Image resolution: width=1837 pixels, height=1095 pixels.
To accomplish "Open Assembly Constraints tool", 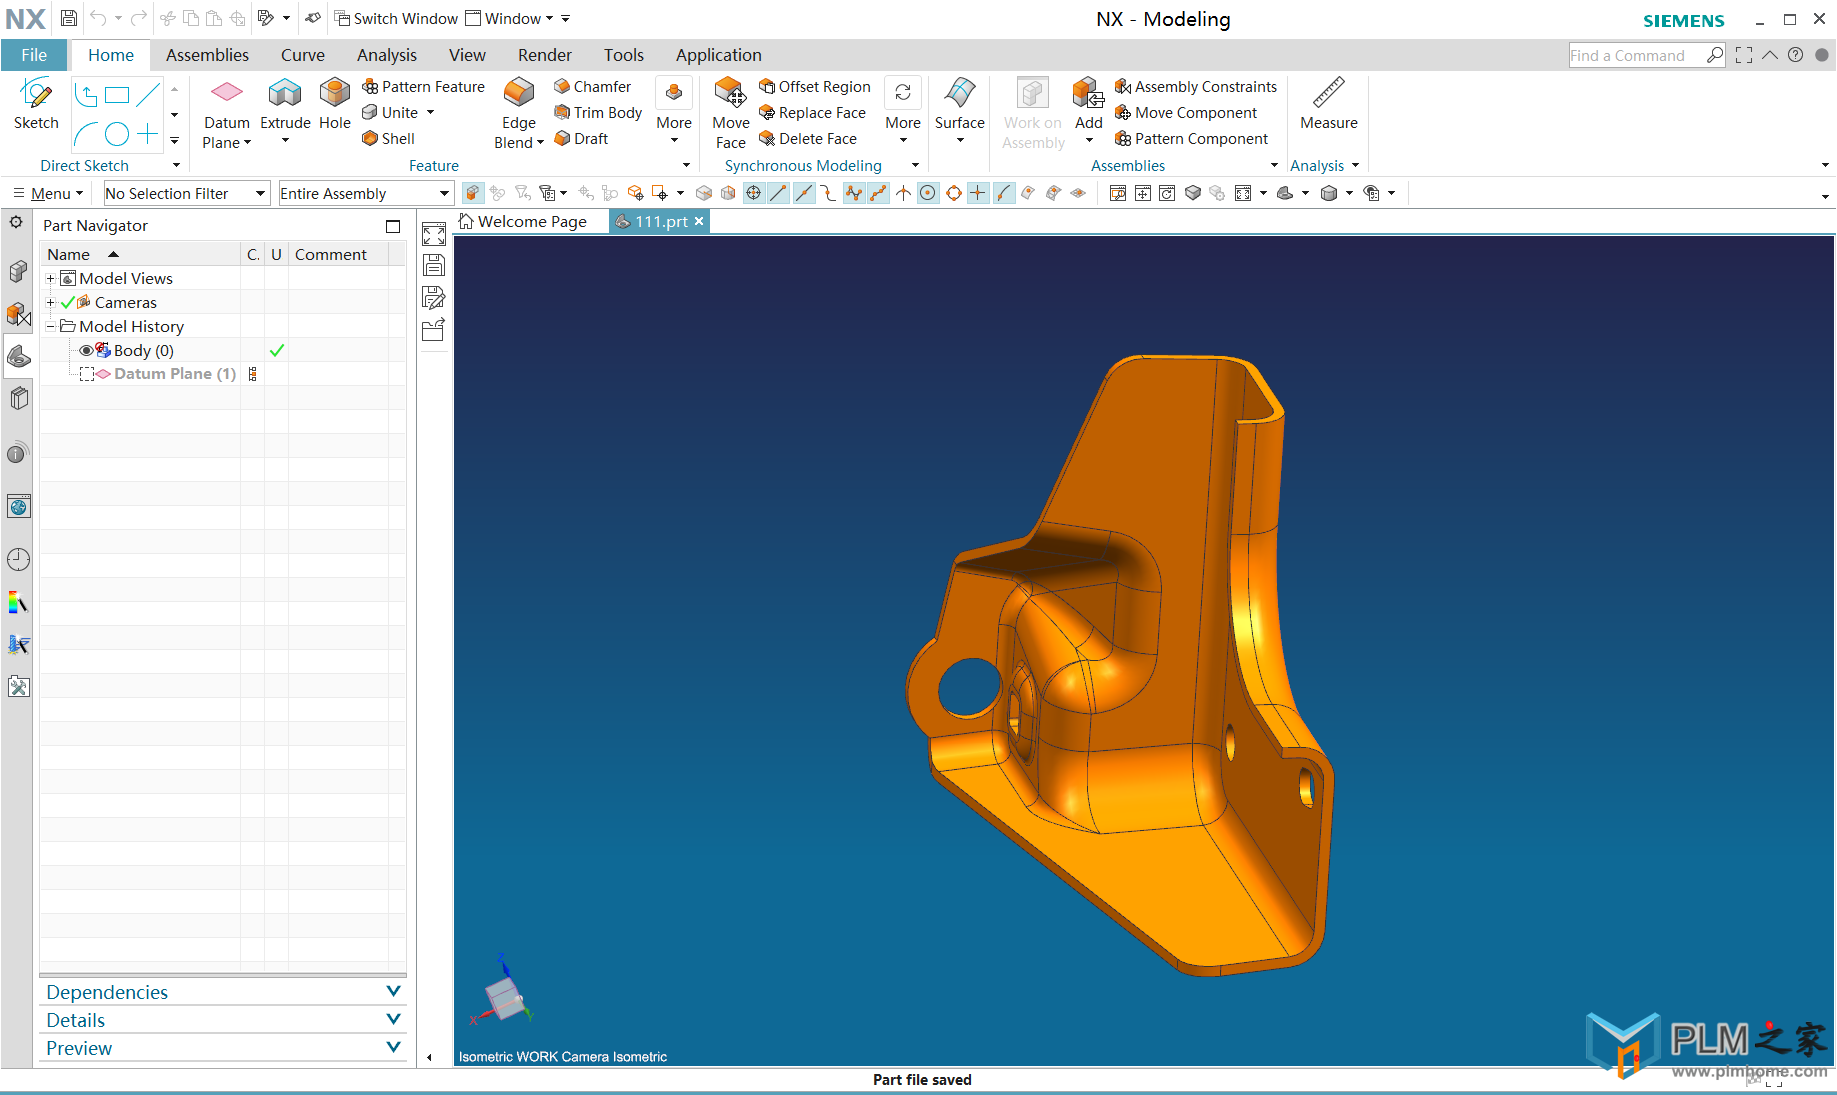I will click(x=1196, y=87).
